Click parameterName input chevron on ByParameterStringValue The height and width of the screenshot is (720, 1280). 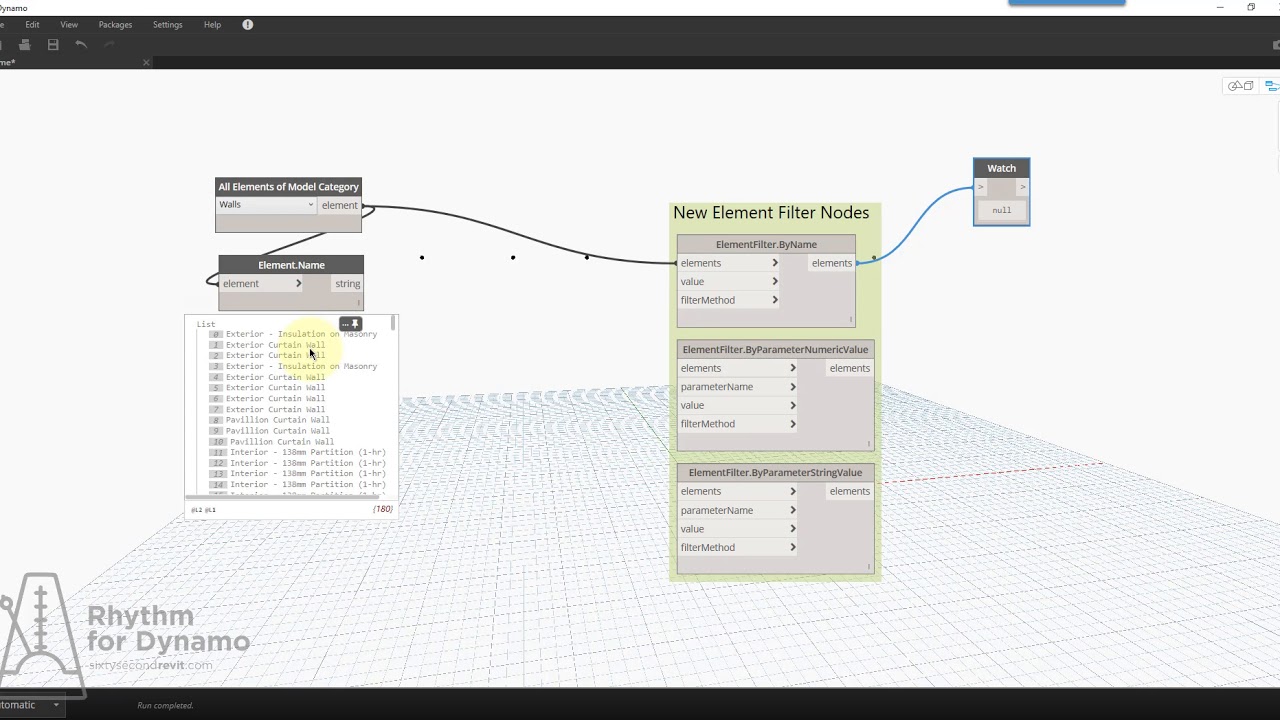(793, 510)
